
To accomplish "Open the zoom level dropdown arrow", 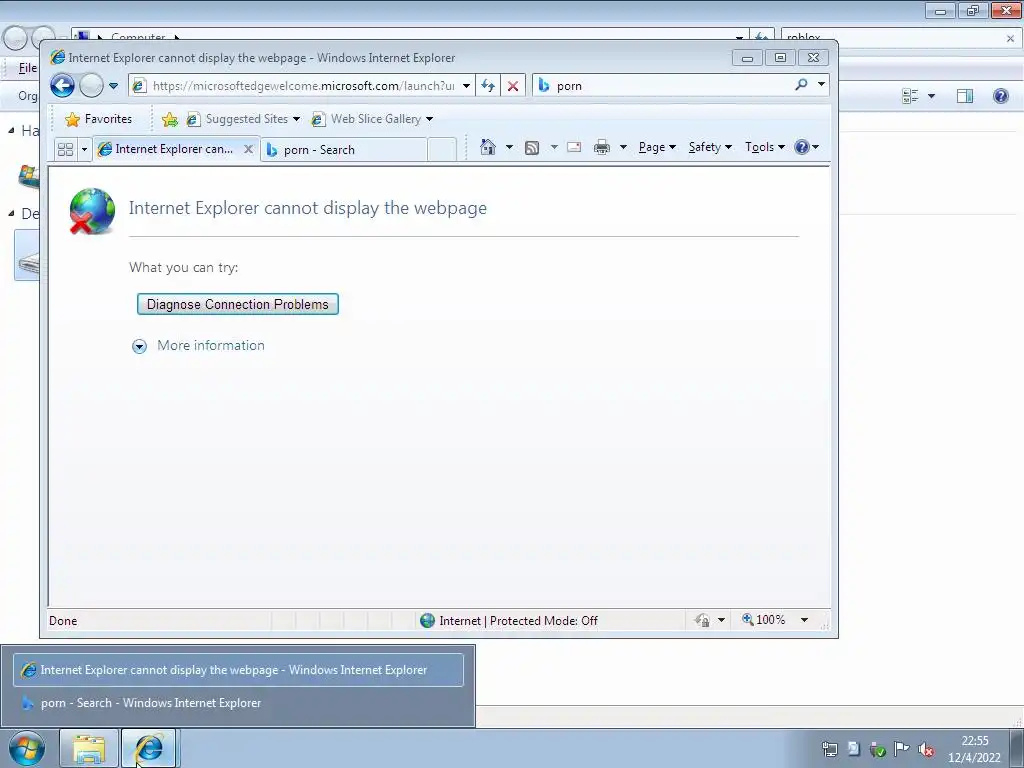I will 805,620.
